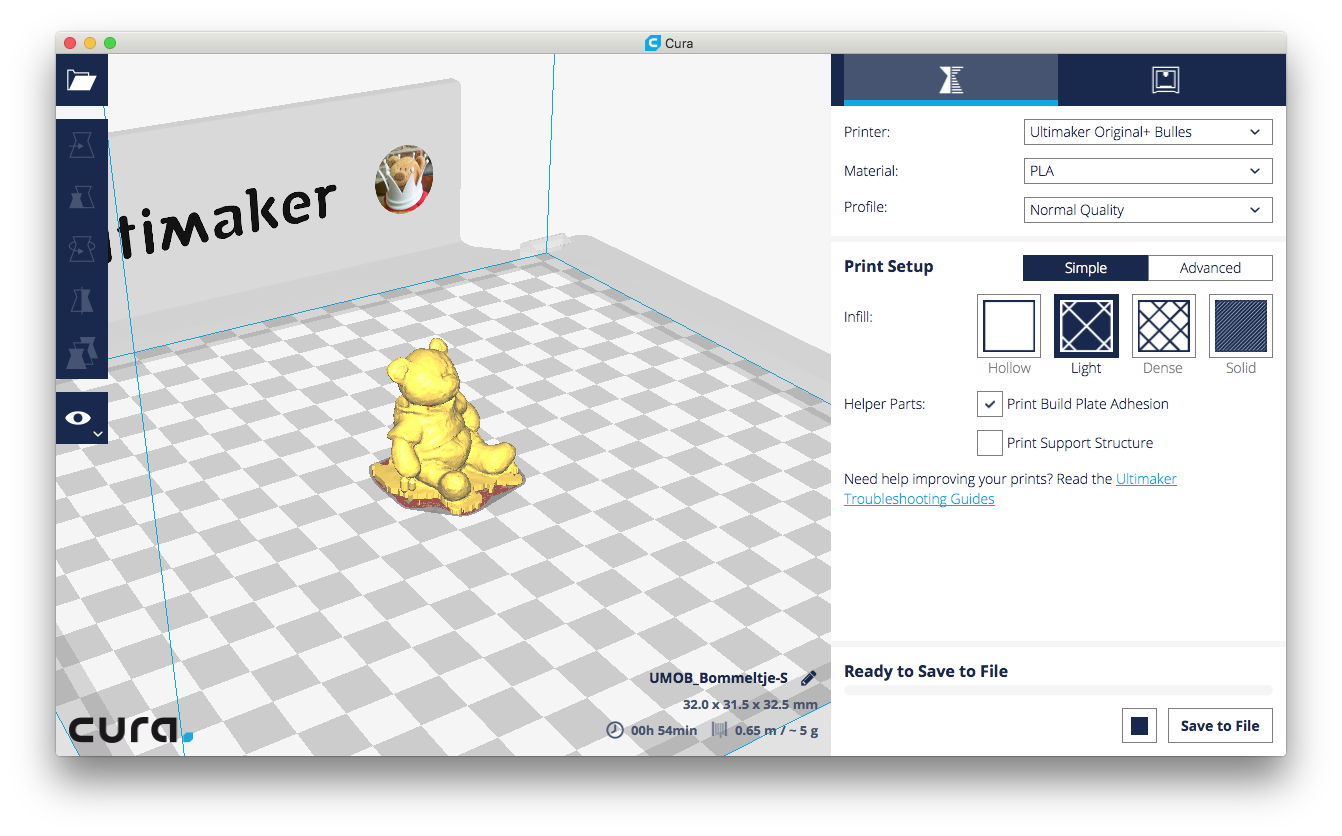This screenshot has width=1342, height=836.
Task: Switch to the Advanced print setup tab
Action: (1210, 268)
